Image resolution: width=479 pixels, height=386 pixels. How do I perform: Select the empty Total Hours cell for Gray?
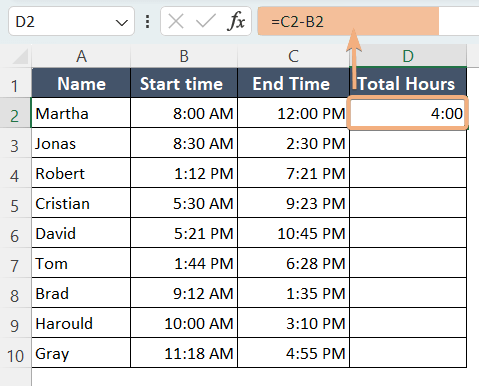(408, 353)
